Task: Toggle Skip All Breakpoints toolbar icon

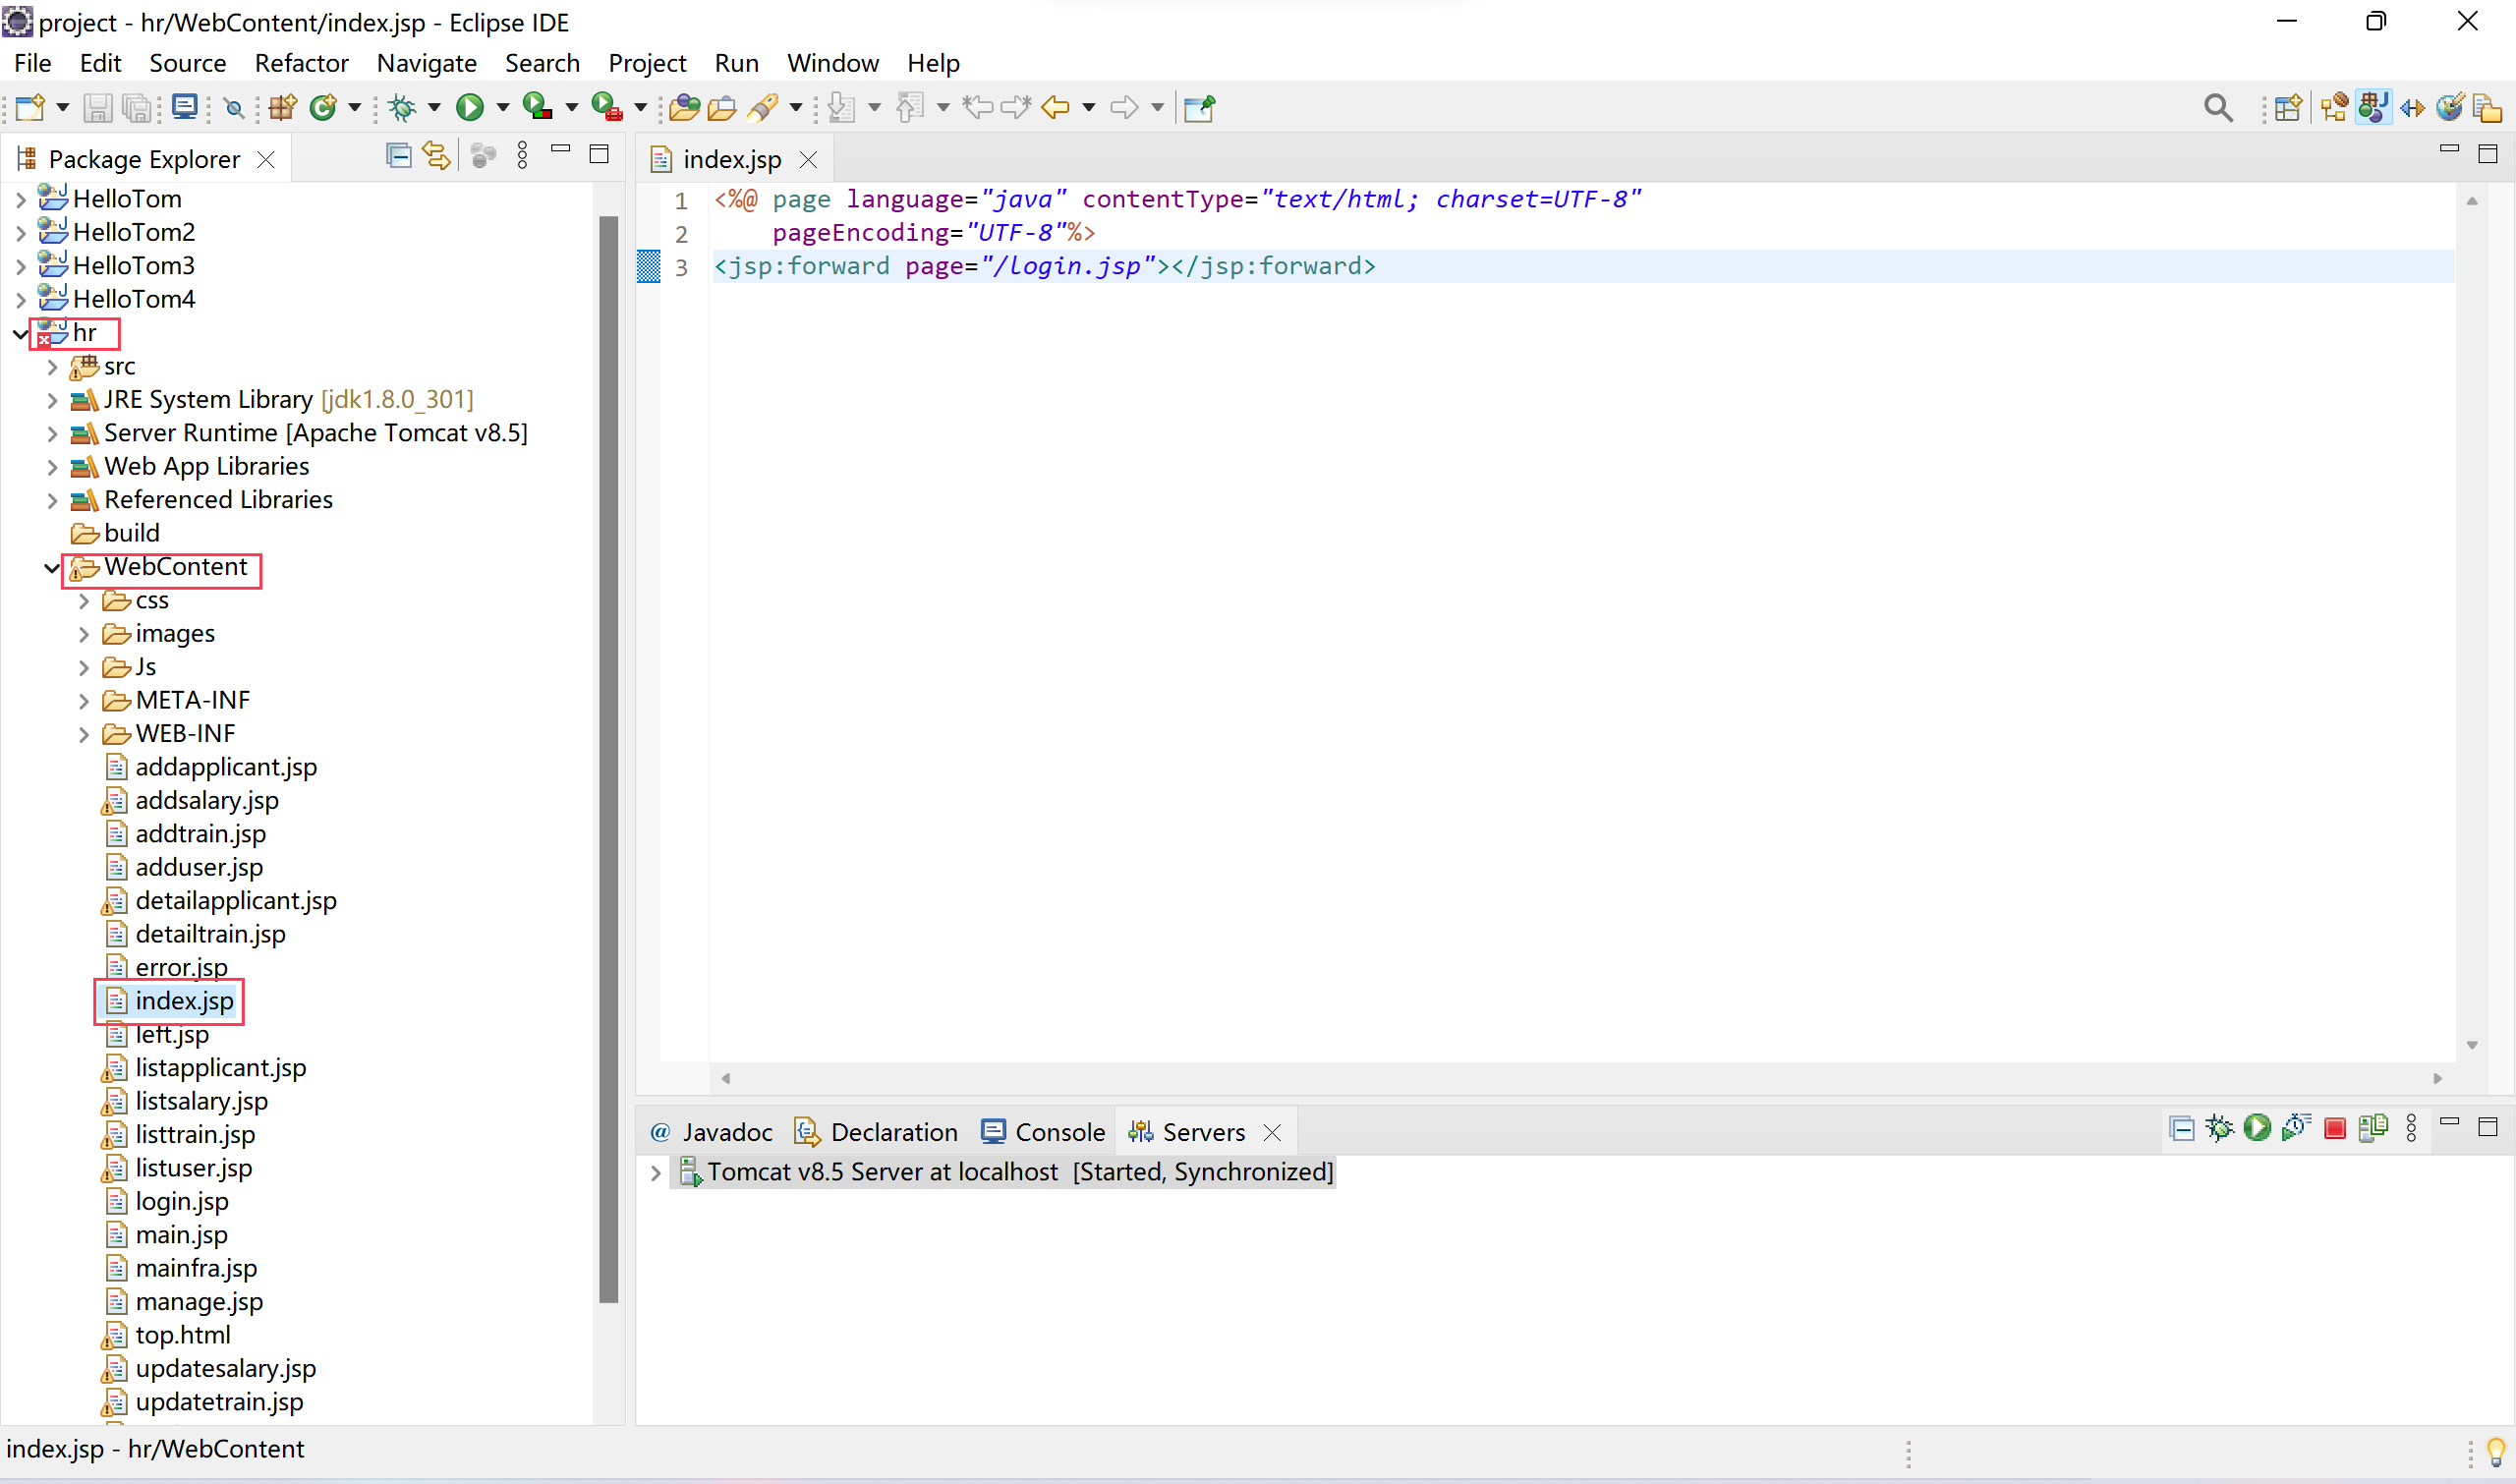Action: coord(234,107)
